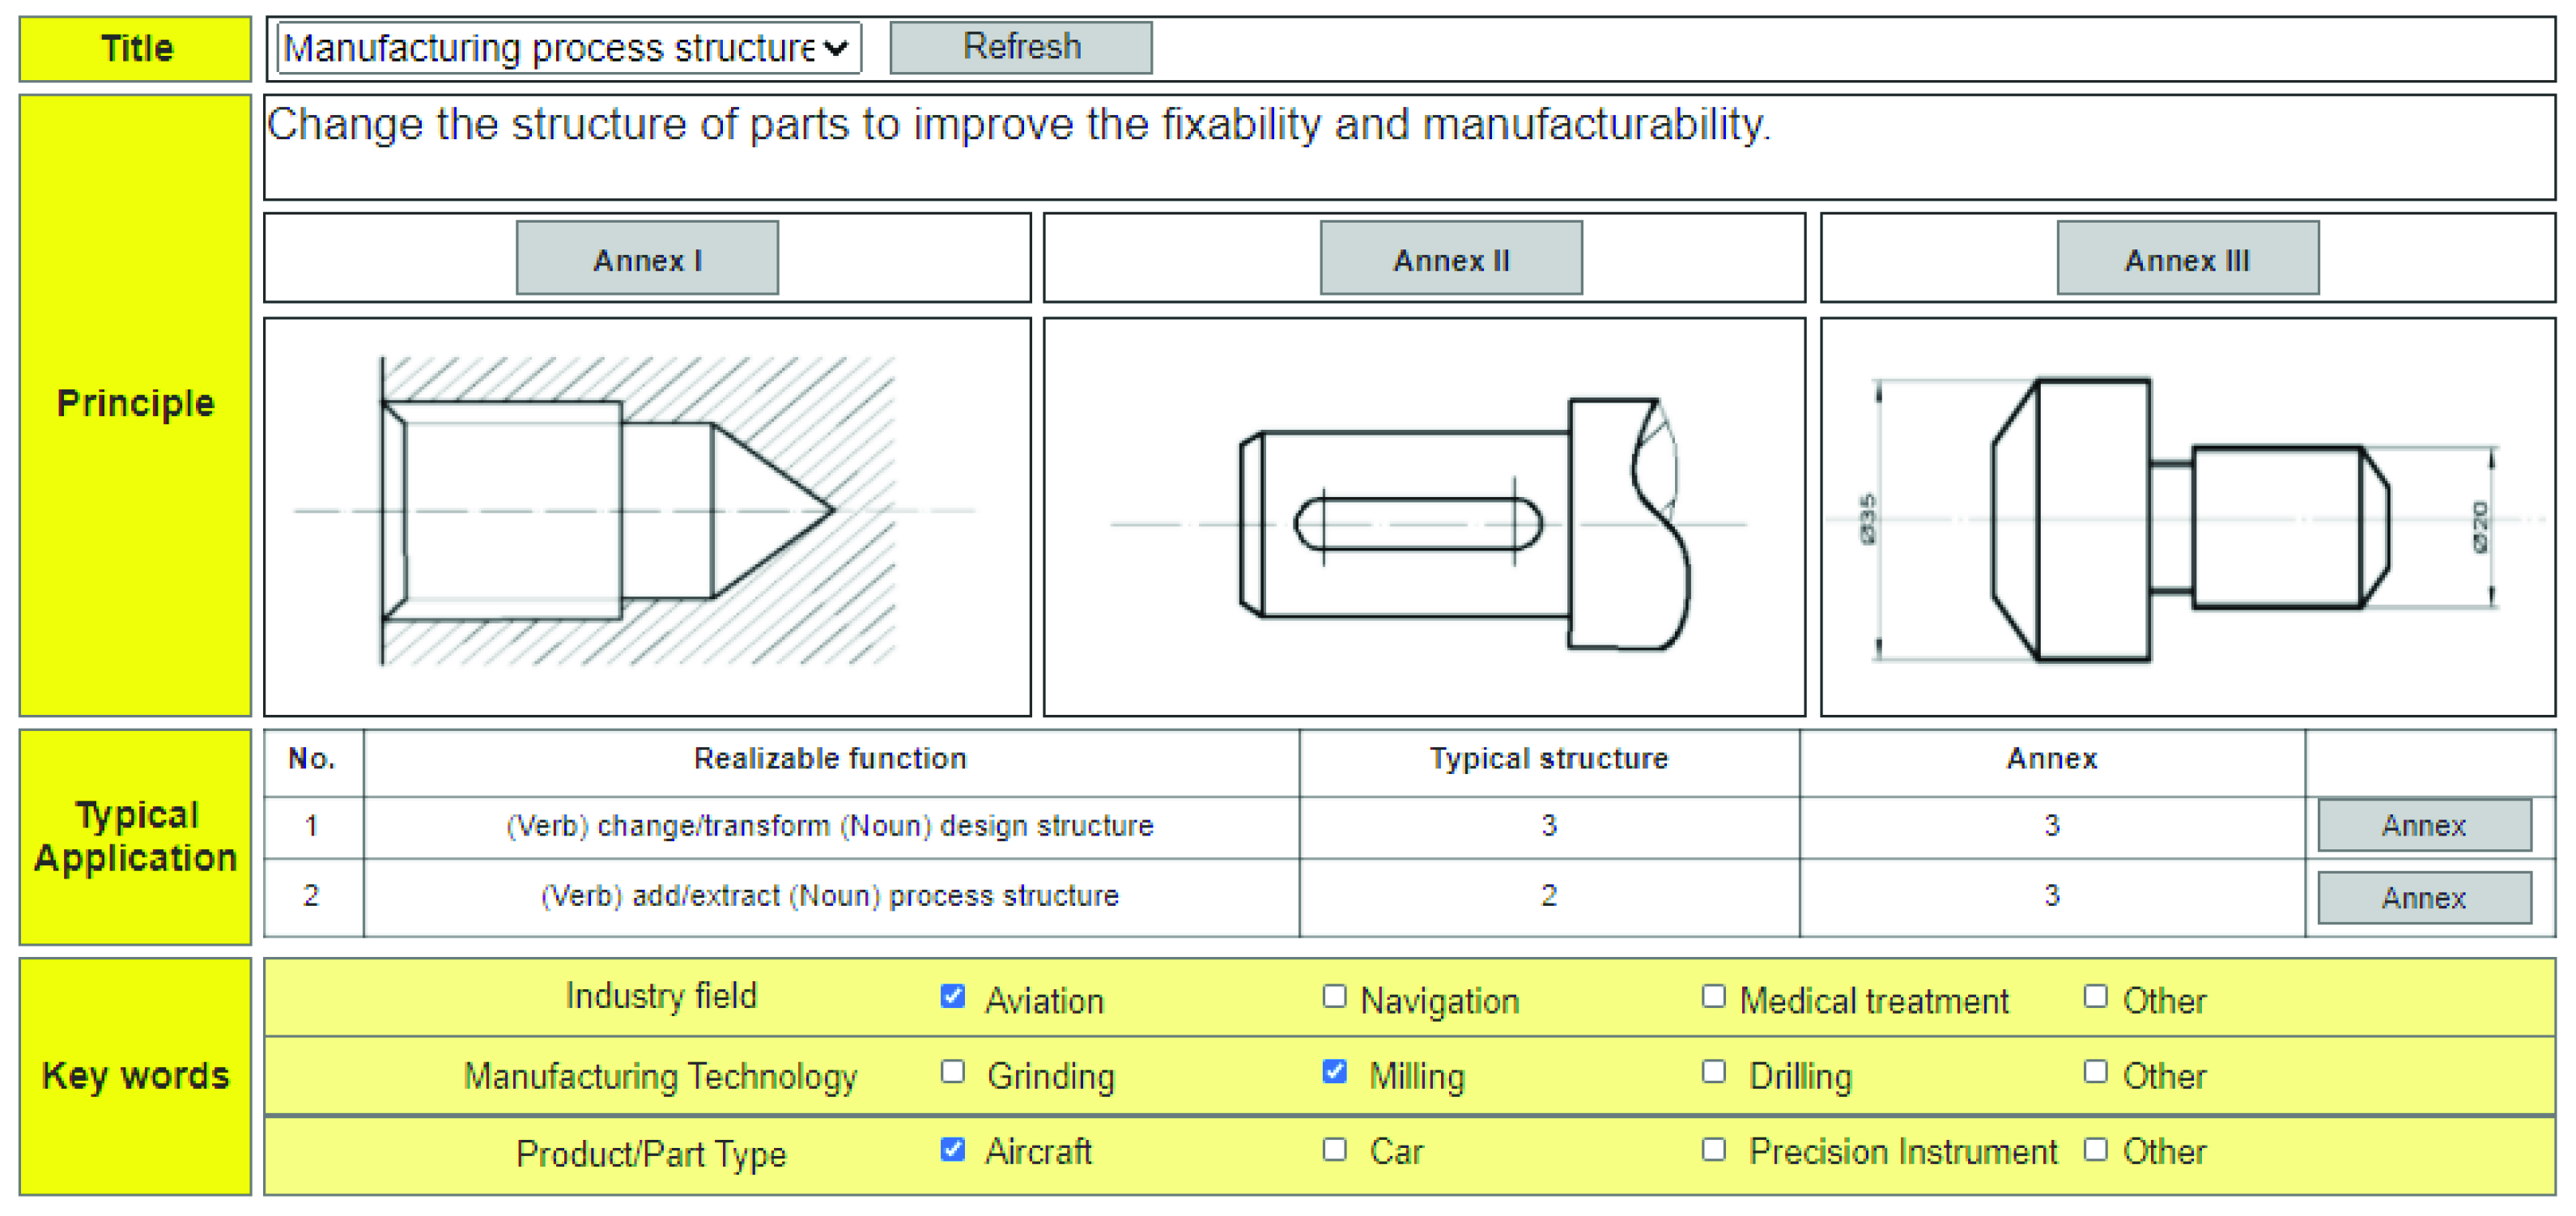The width and height of the screenshot is (2576, 1216).
Task: Uncheck the Aviation industry checkbox
Action: (953, 996)
